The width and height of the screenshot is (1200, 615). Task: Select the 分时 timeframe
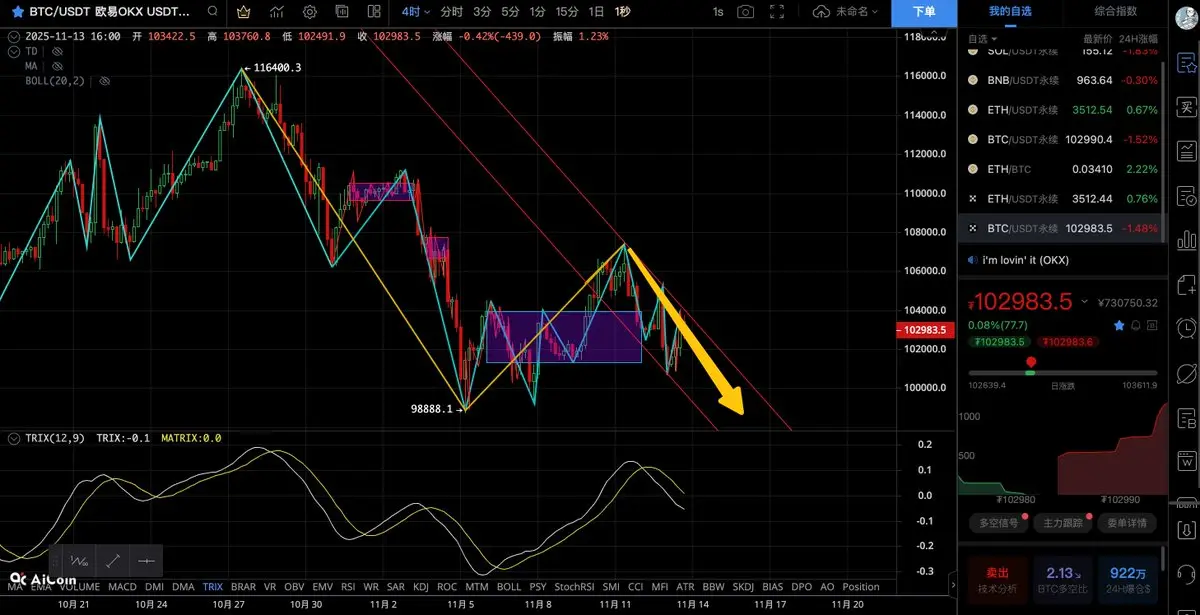pyautogui.click(x=452, y=12)
